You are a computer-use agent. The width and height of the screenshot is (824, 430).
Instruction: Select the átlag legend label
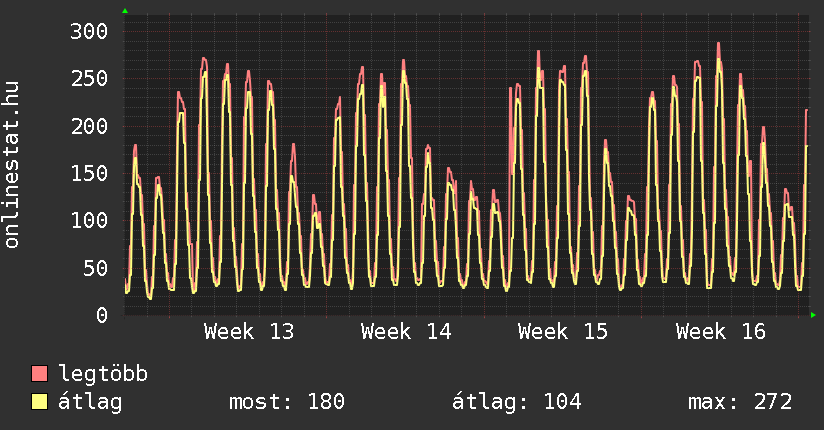point(91,402)
